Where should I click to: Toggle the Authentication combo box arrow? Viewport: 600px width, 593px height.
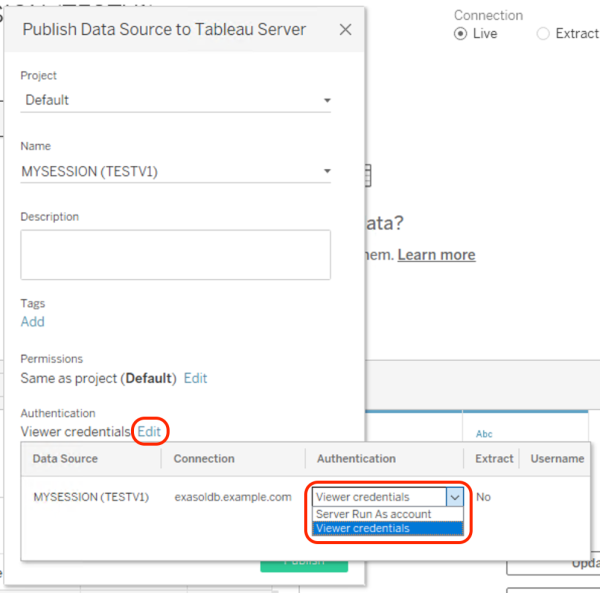455,497
